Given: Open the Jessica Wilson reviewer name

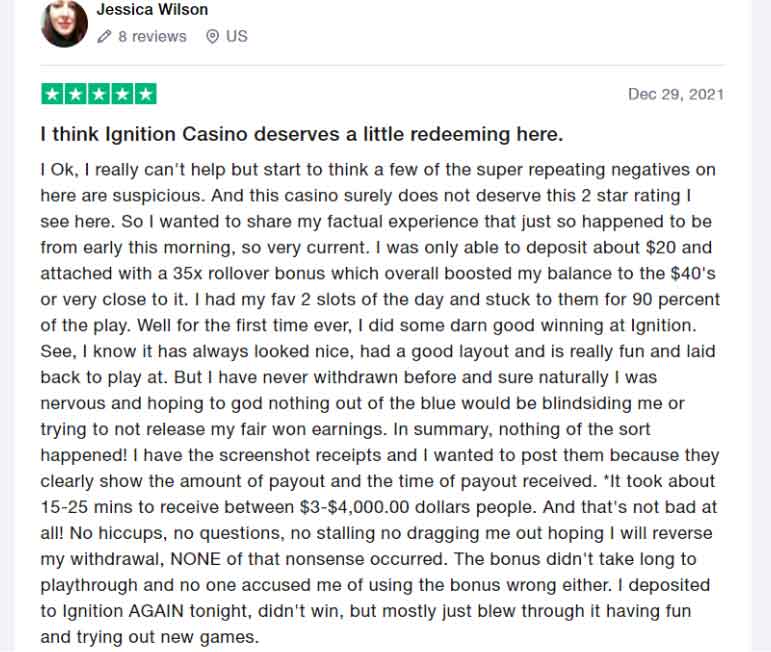Looking at the screenshot, I should pos(152,9).
